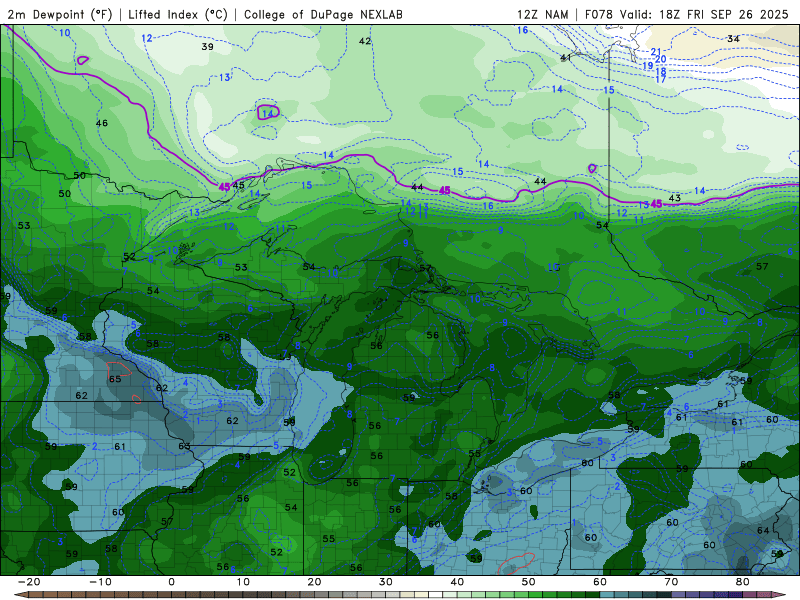Click the blue lifted index contour label 19

click(x=647, y=66)
